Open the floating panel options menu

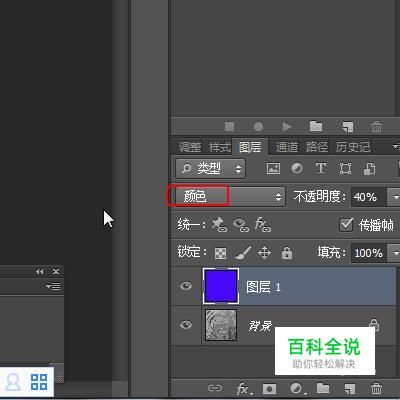click(x=53, y=286)
